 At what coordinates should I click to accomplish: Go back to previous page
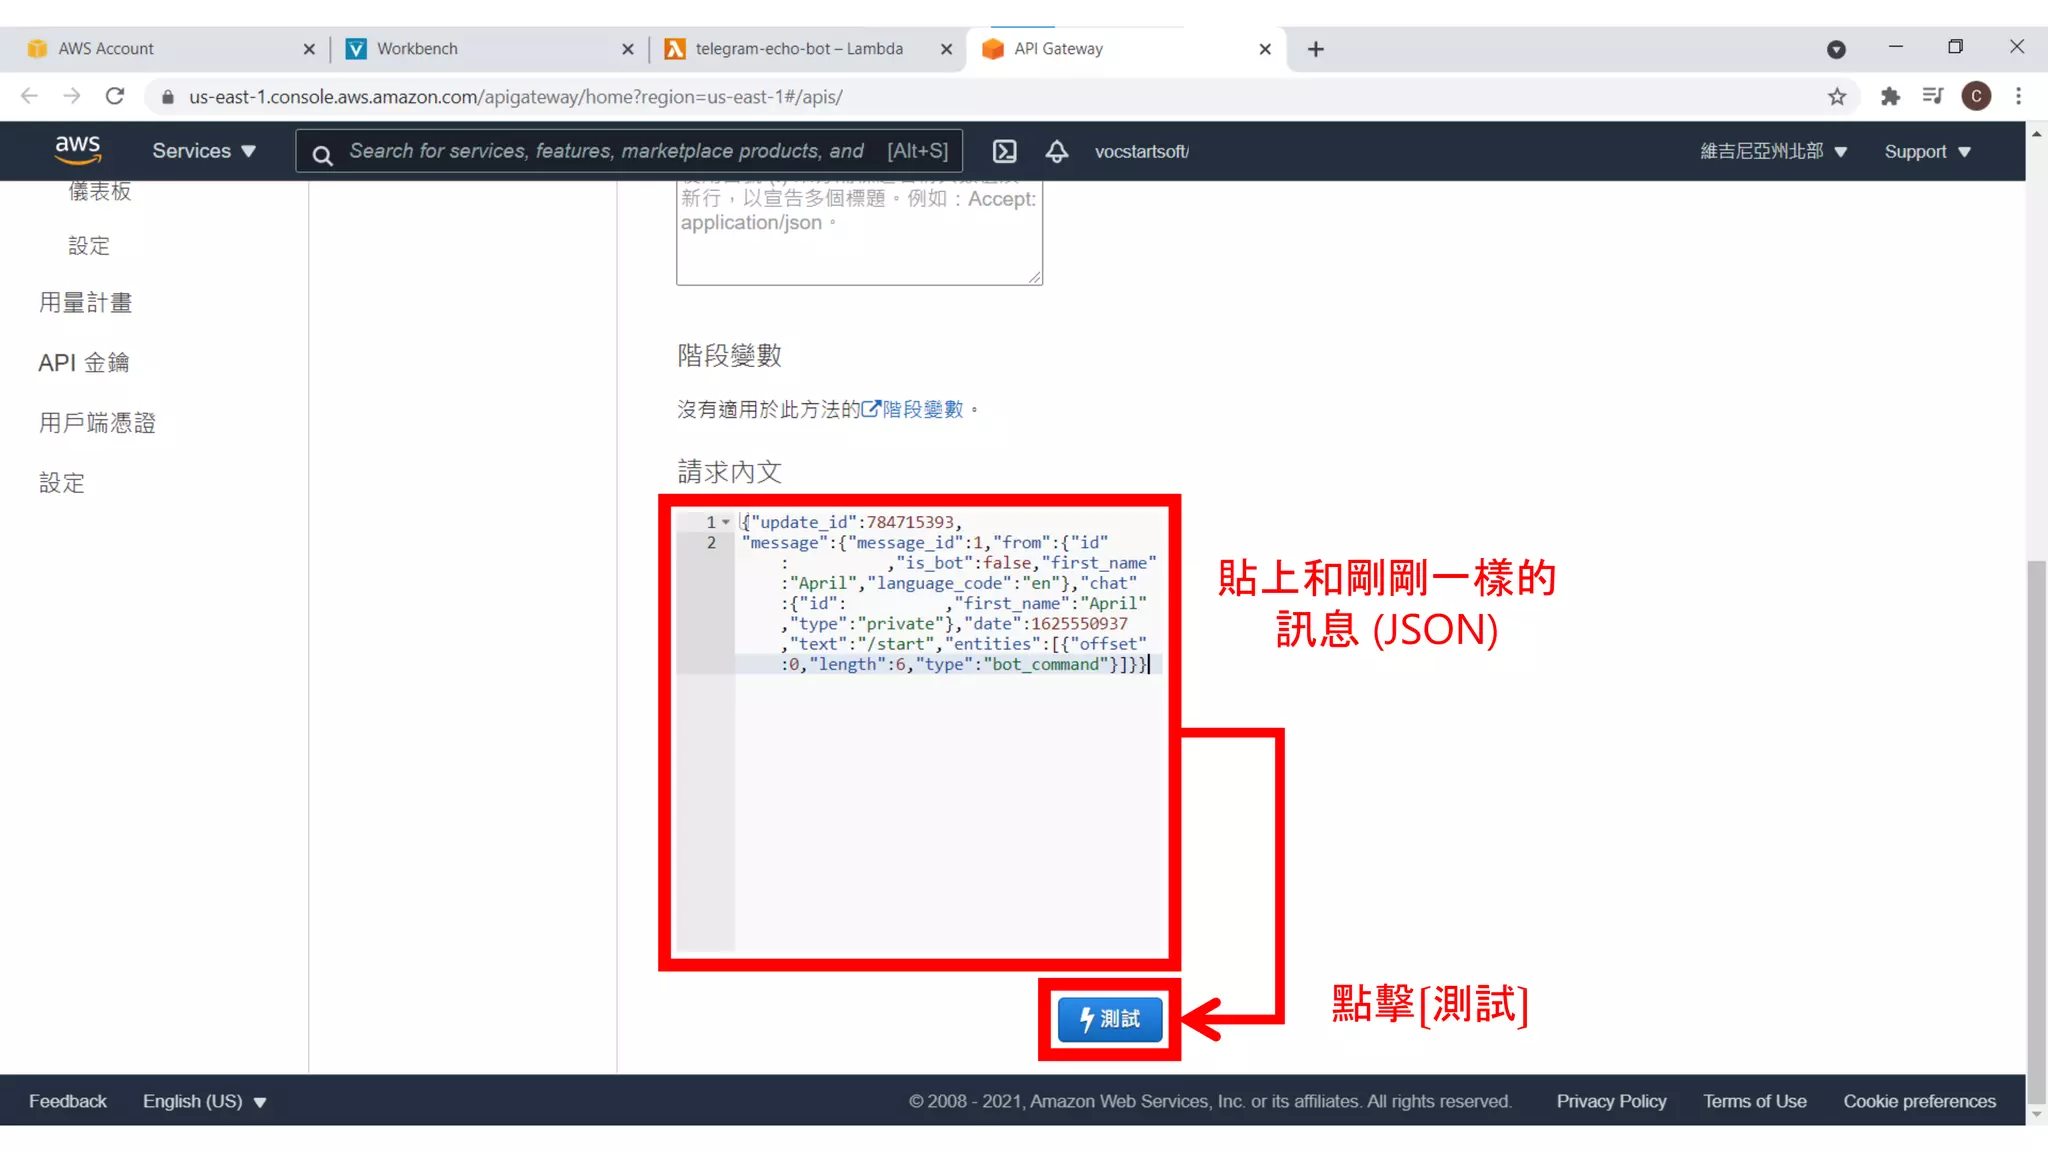[x=29, y=96]
